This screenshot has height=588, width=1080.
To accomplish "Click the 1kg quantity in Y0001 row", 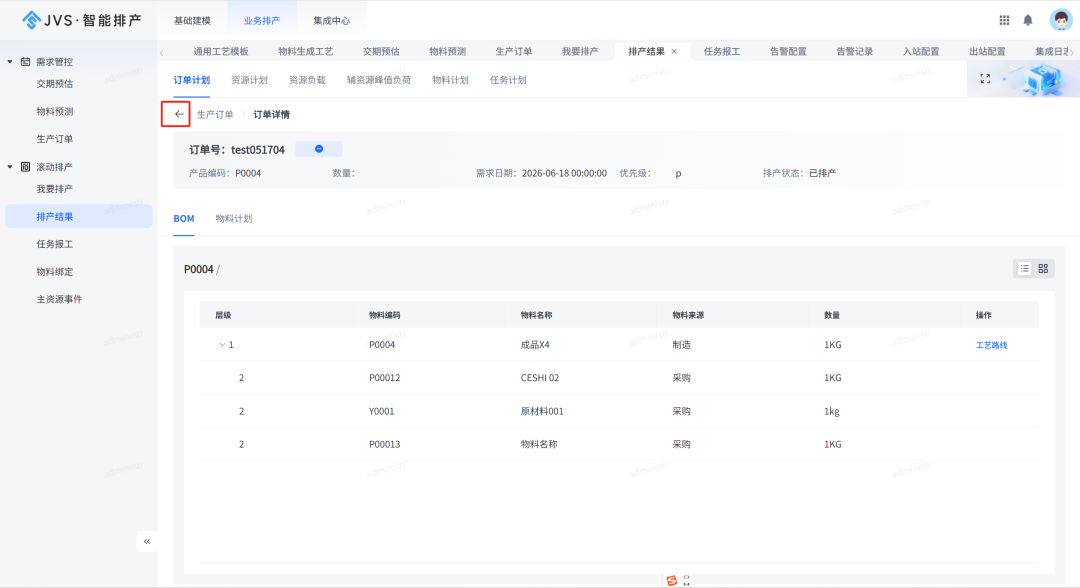I will coord(832,411).
